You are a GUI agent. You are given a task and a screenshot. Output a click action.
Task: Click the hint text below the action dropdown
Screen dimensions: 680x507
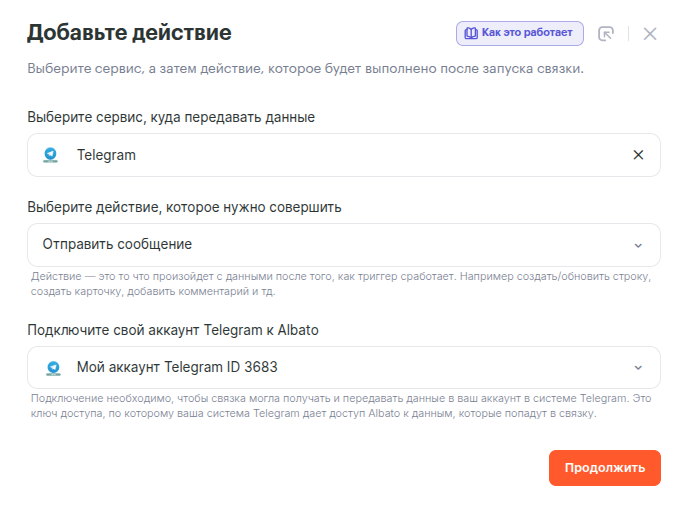click(340, 283)
